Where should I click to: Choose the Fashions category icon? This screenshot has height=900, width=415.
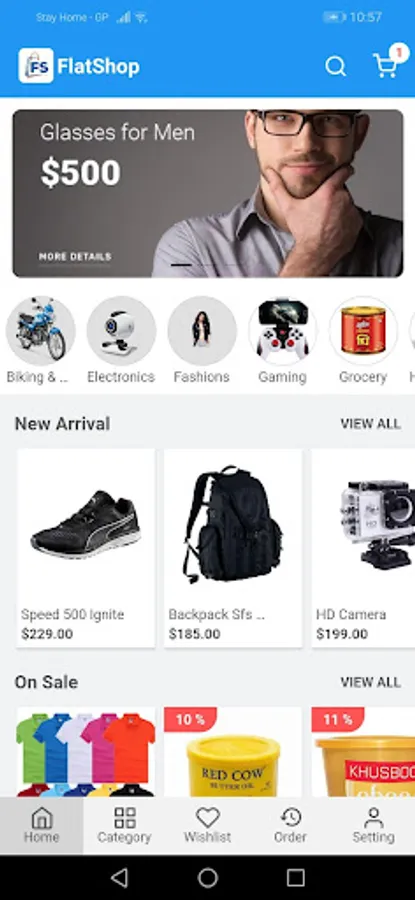[202, 330]
